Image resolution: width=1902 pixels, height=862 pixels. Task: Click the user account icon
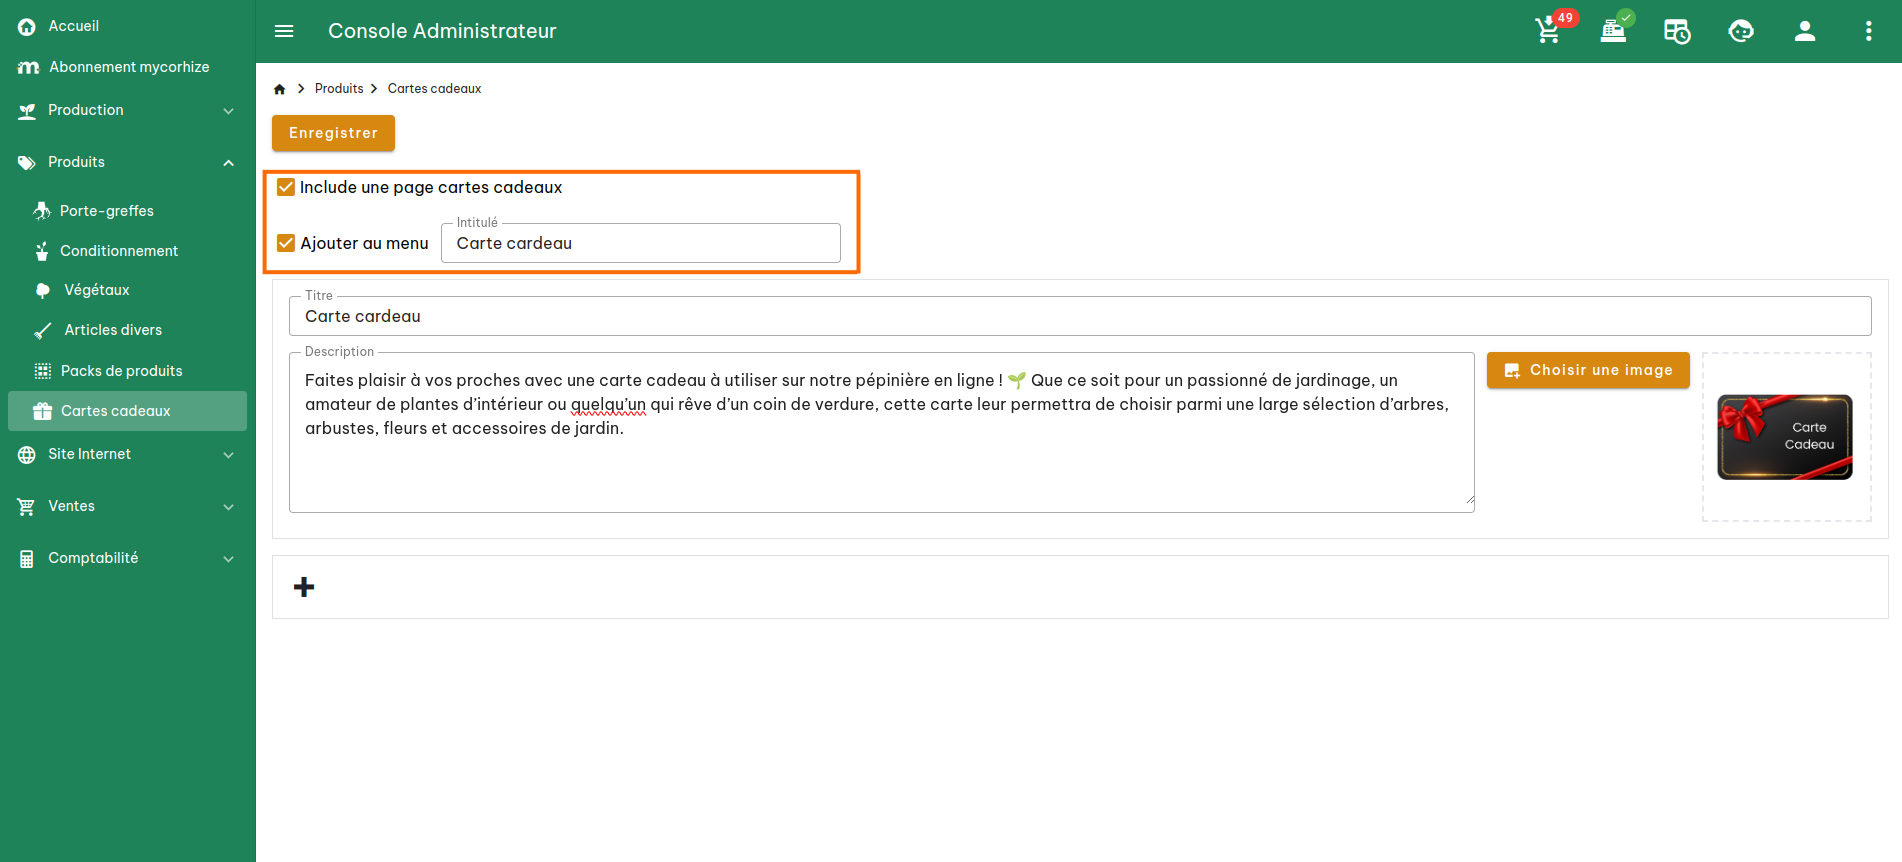(x=1804, y=31)
